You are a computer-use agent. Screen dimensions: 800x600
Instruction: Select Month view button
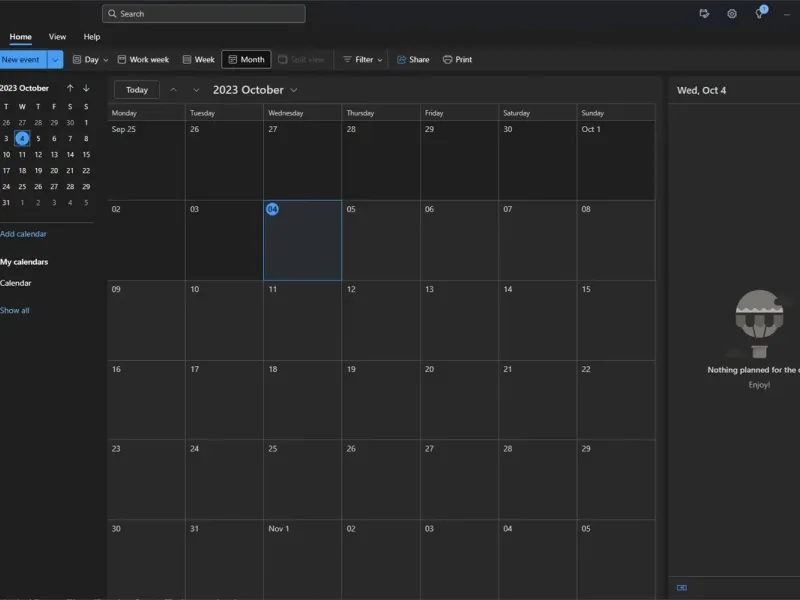click(246, 59)
